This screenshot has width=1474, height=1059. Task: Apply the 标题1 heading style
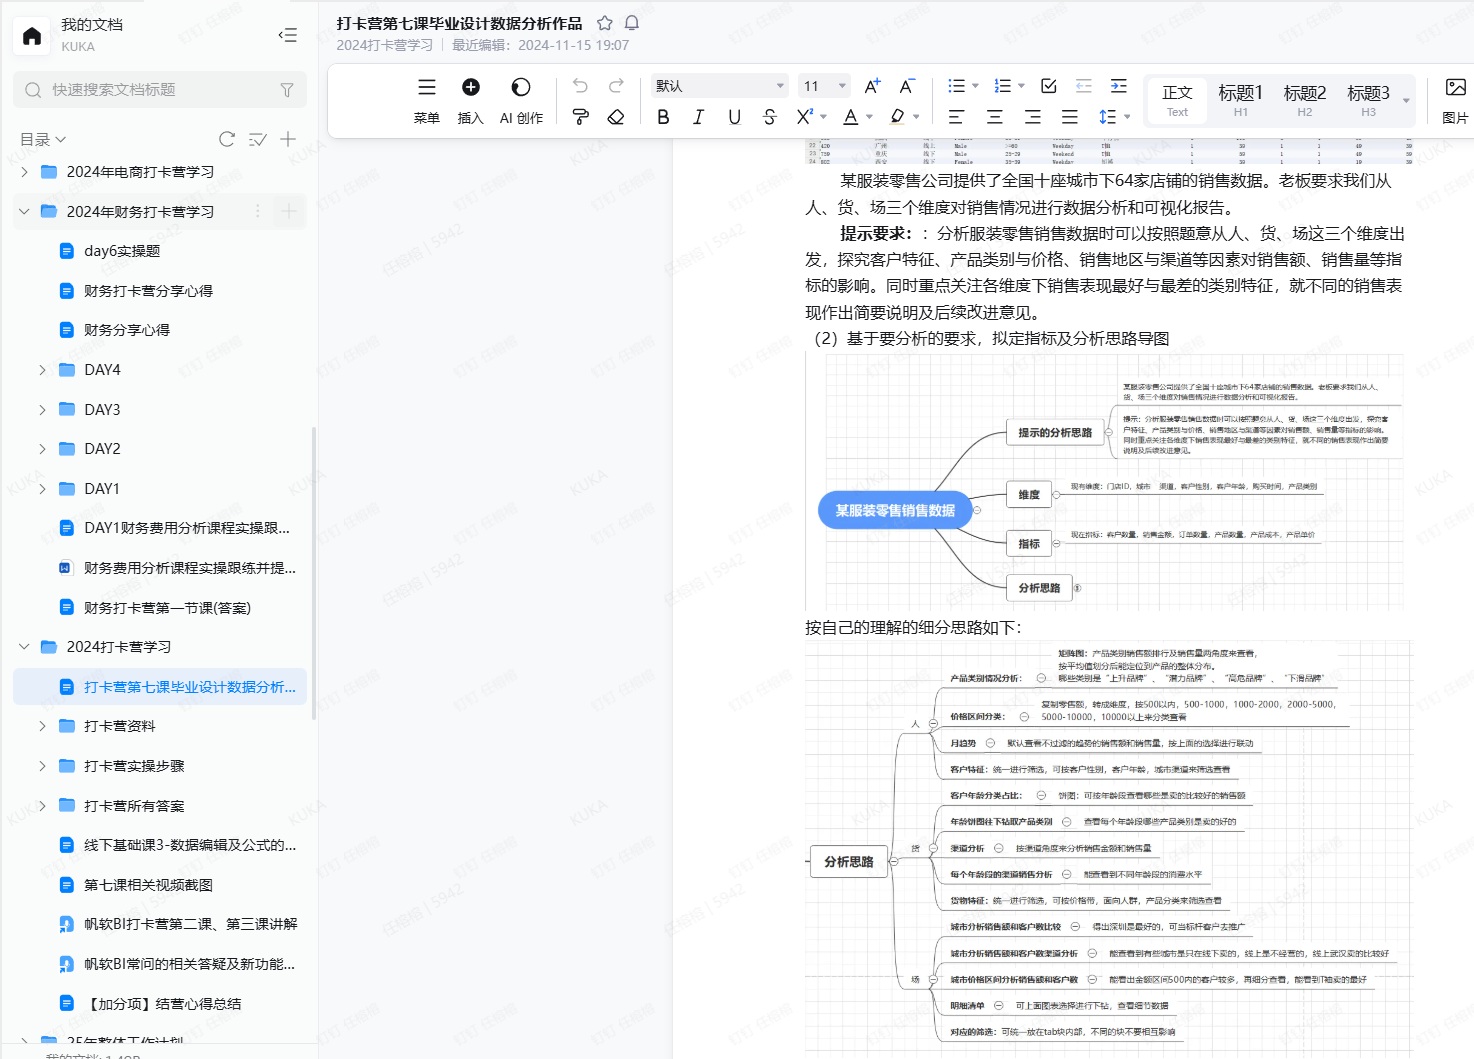(x=1240, y=93)
